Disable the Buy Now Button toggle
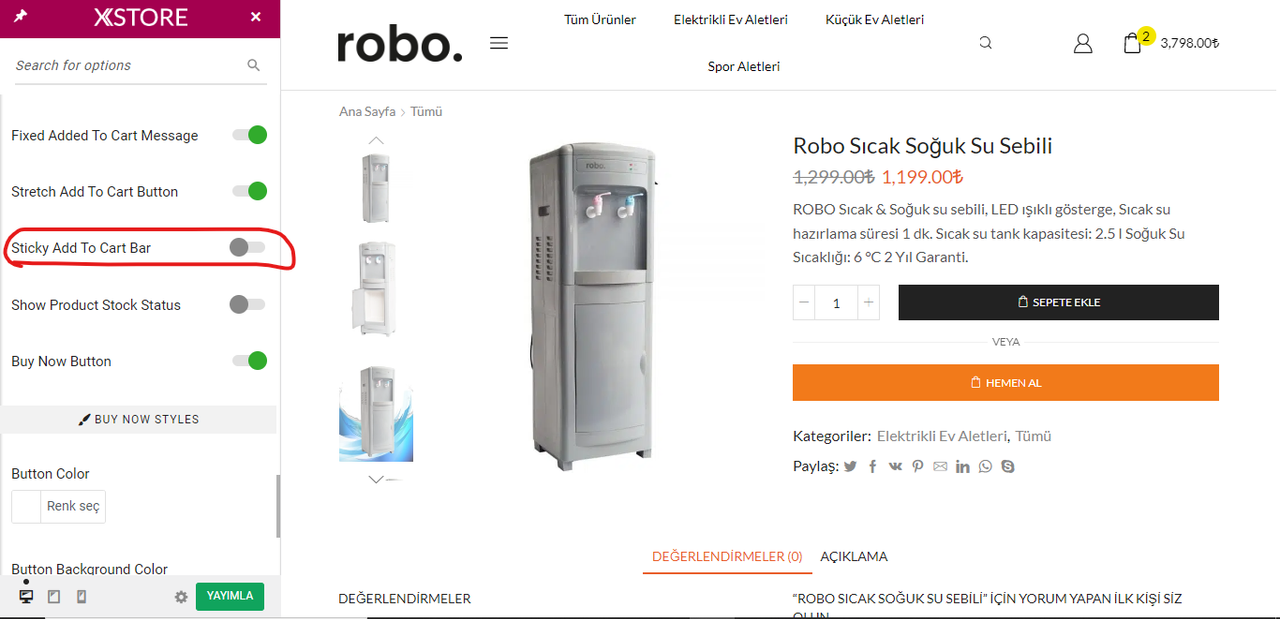1280x619 pixels. point(249,361)
